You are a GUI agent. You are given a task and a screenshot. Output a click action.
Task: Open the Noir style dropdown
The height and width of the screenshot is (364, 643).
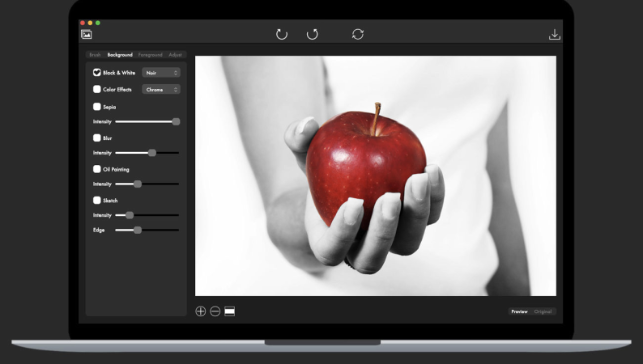pos(161,73)
